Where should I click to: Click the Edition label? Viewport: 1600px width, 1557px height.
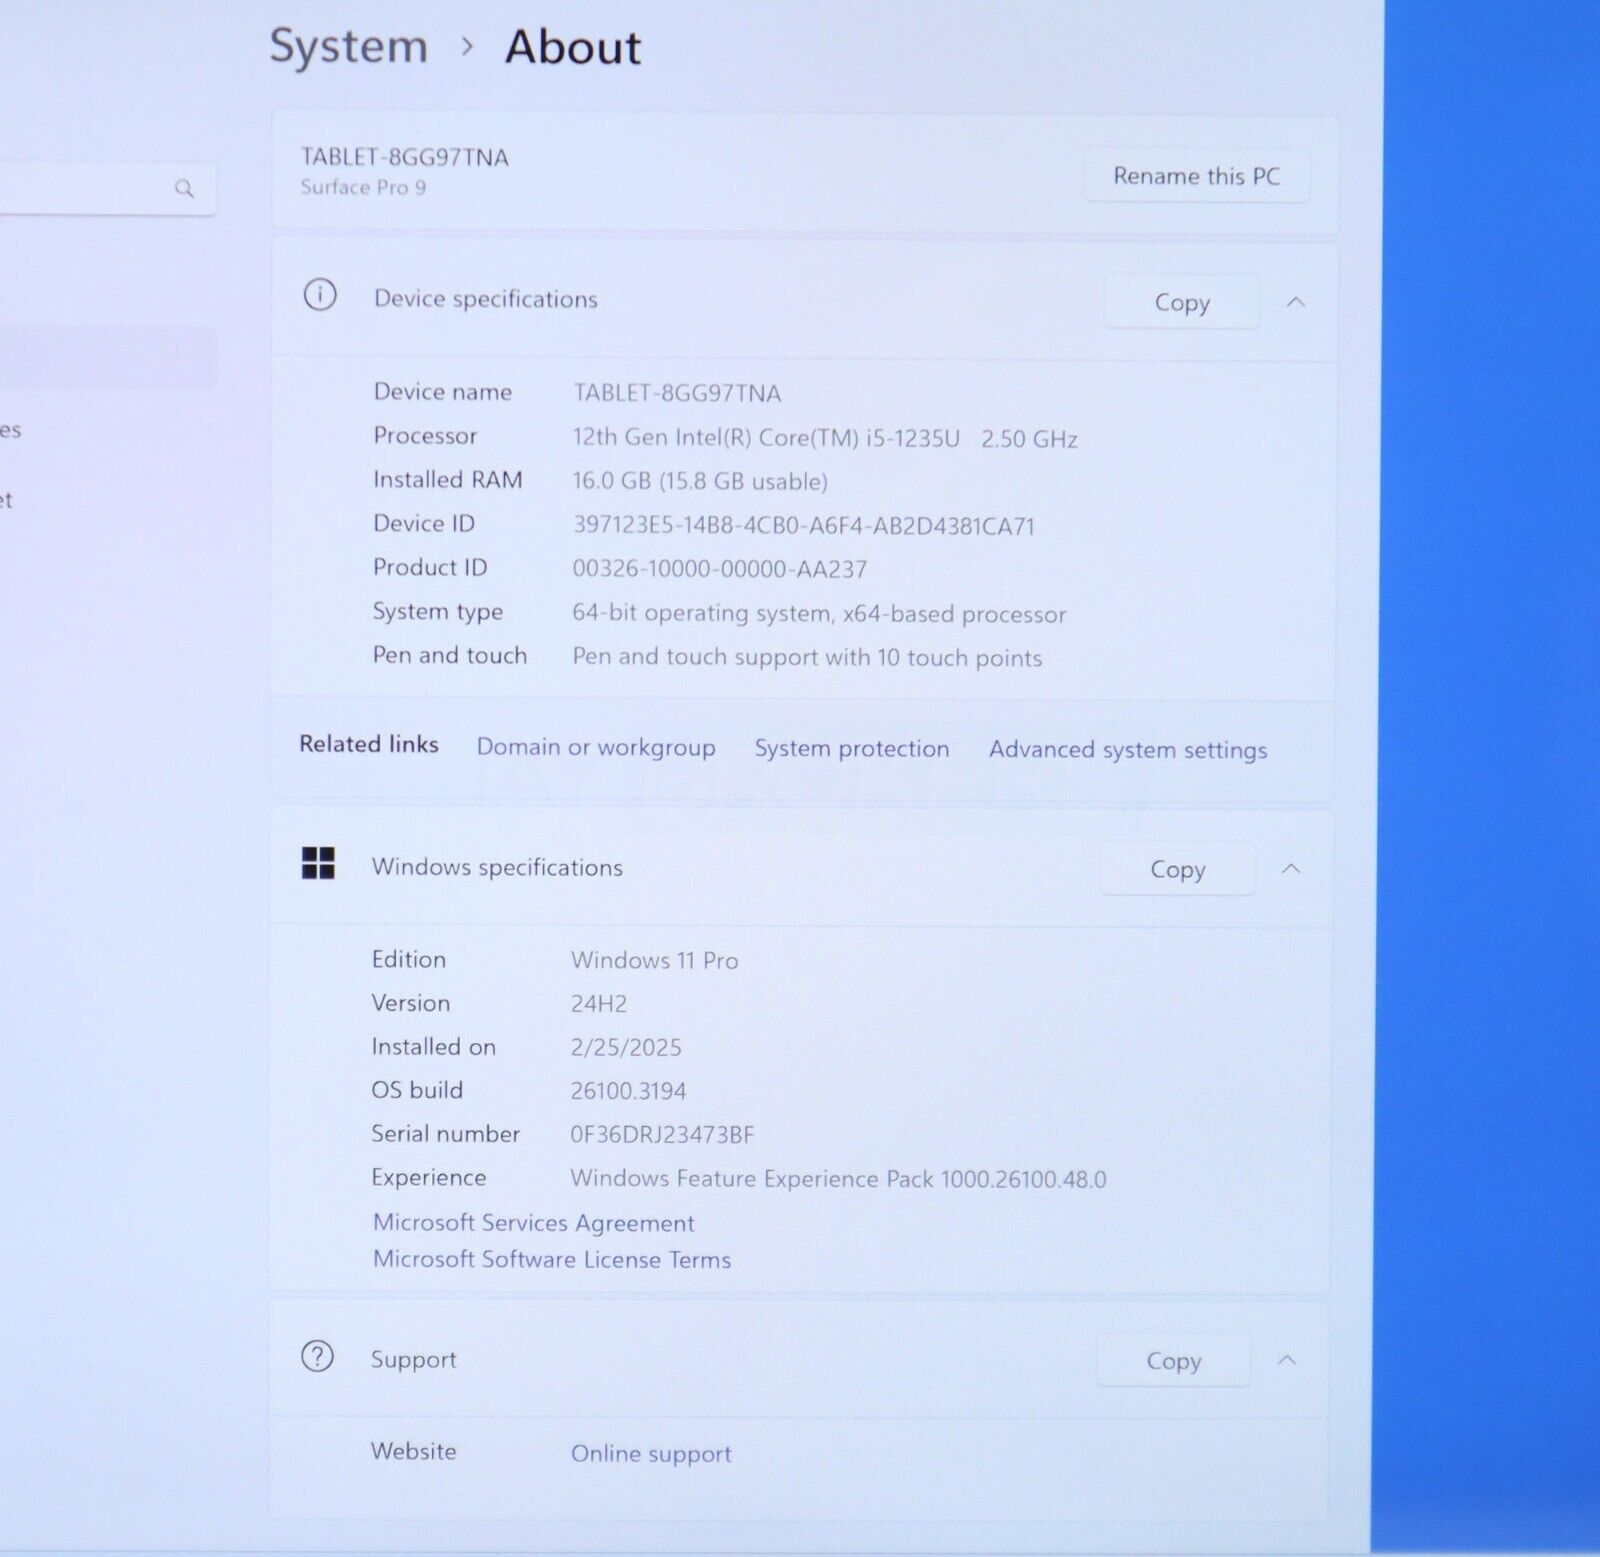tap(408, 959)
